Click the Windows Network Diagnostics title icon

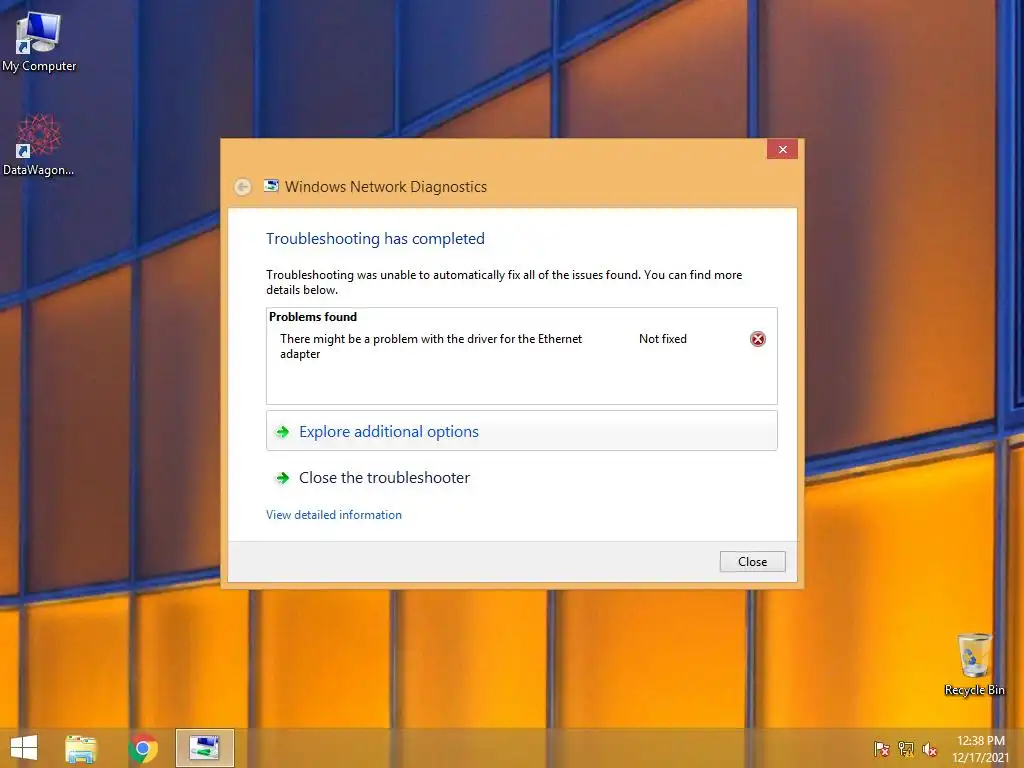271,186
